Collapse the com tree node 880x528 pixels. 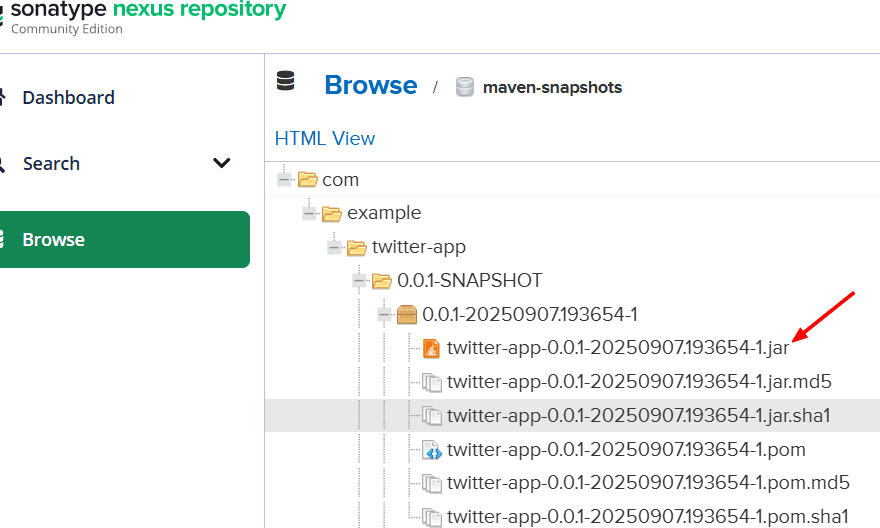click(285, 180)
